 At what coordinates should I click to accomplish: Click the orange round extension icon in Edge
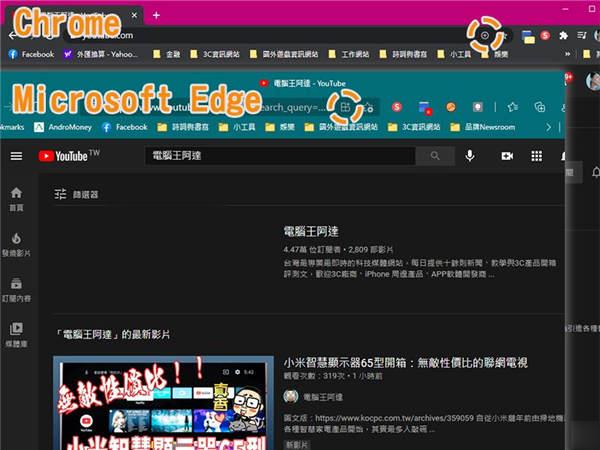(x=451, y=107)
